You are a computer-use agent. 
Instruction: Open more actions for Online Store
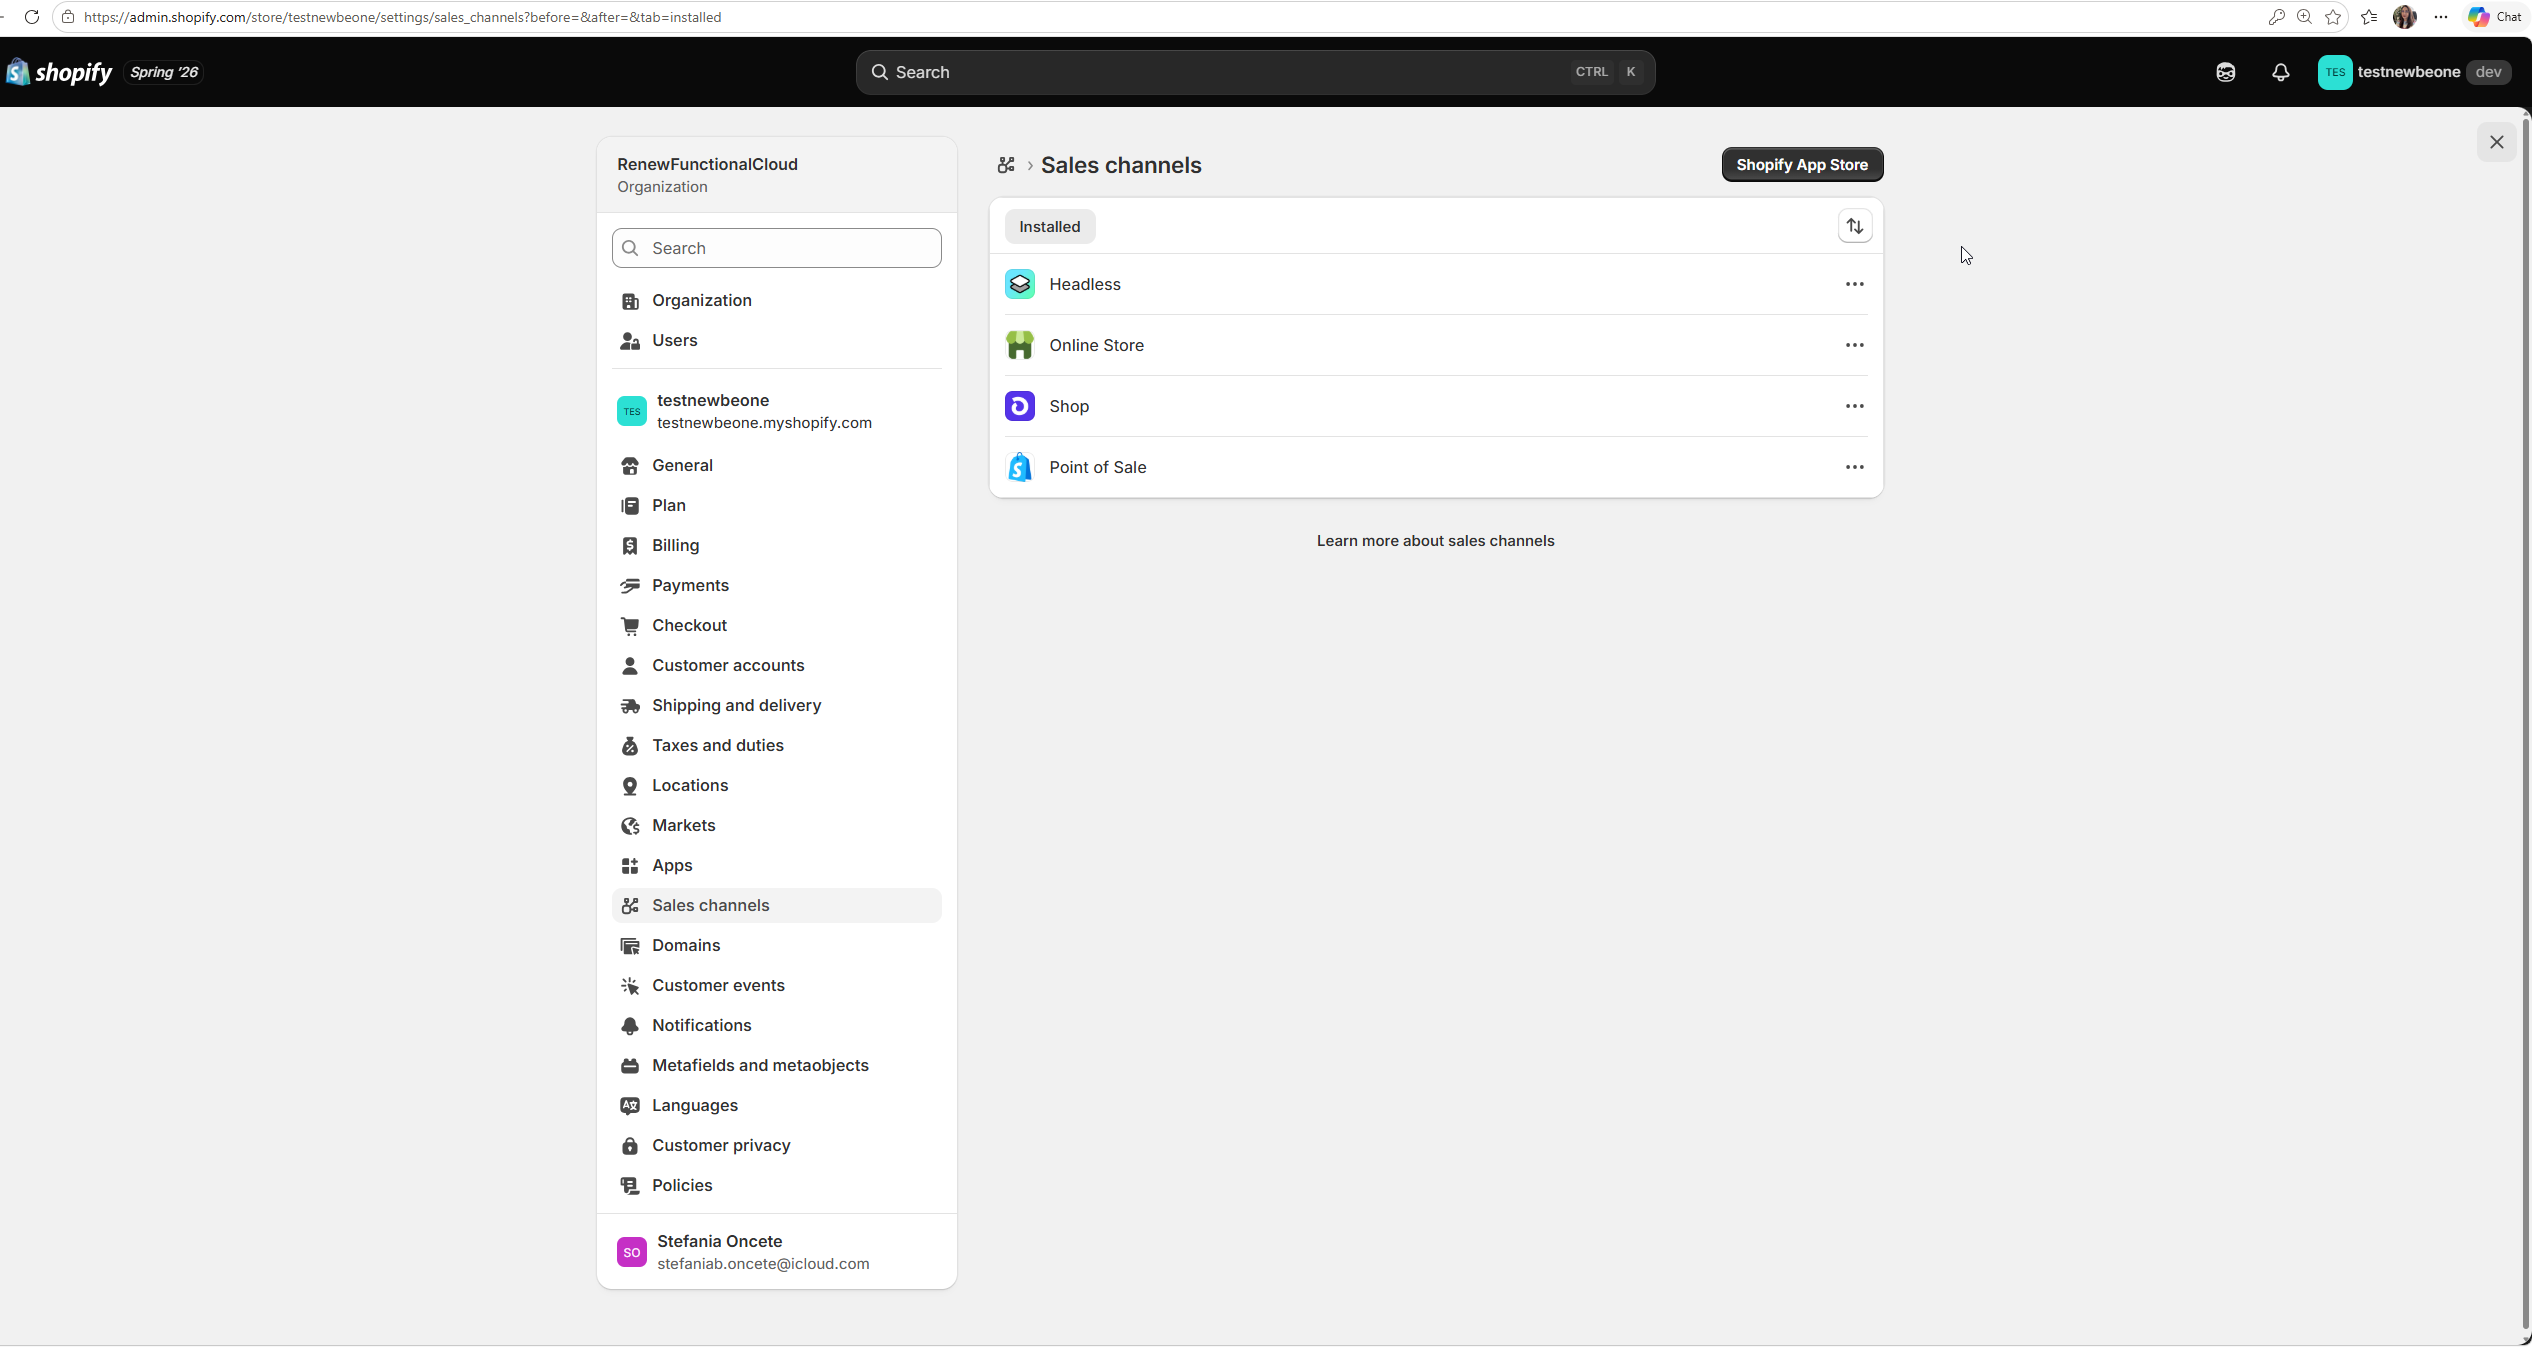pos(1854,345)
